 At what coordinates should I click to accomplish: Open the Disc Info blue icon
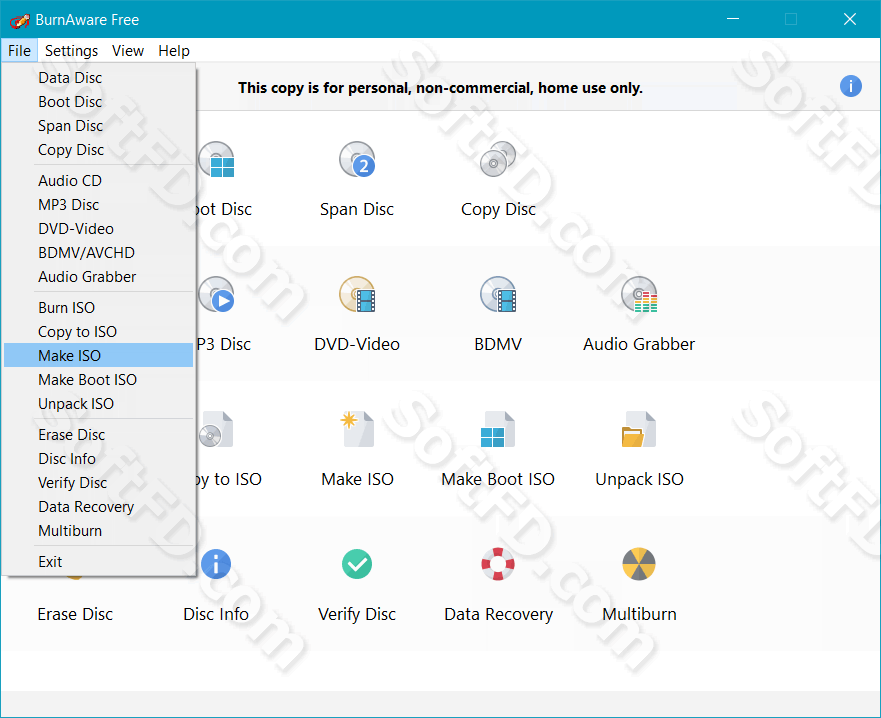coord(216,564)
